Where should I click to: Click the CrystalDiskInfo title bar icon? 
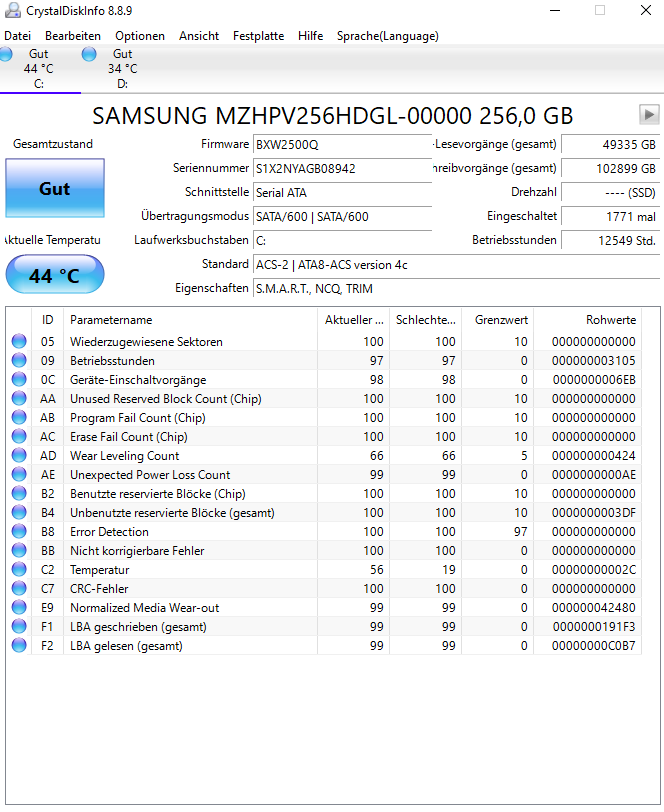point(12,10)
